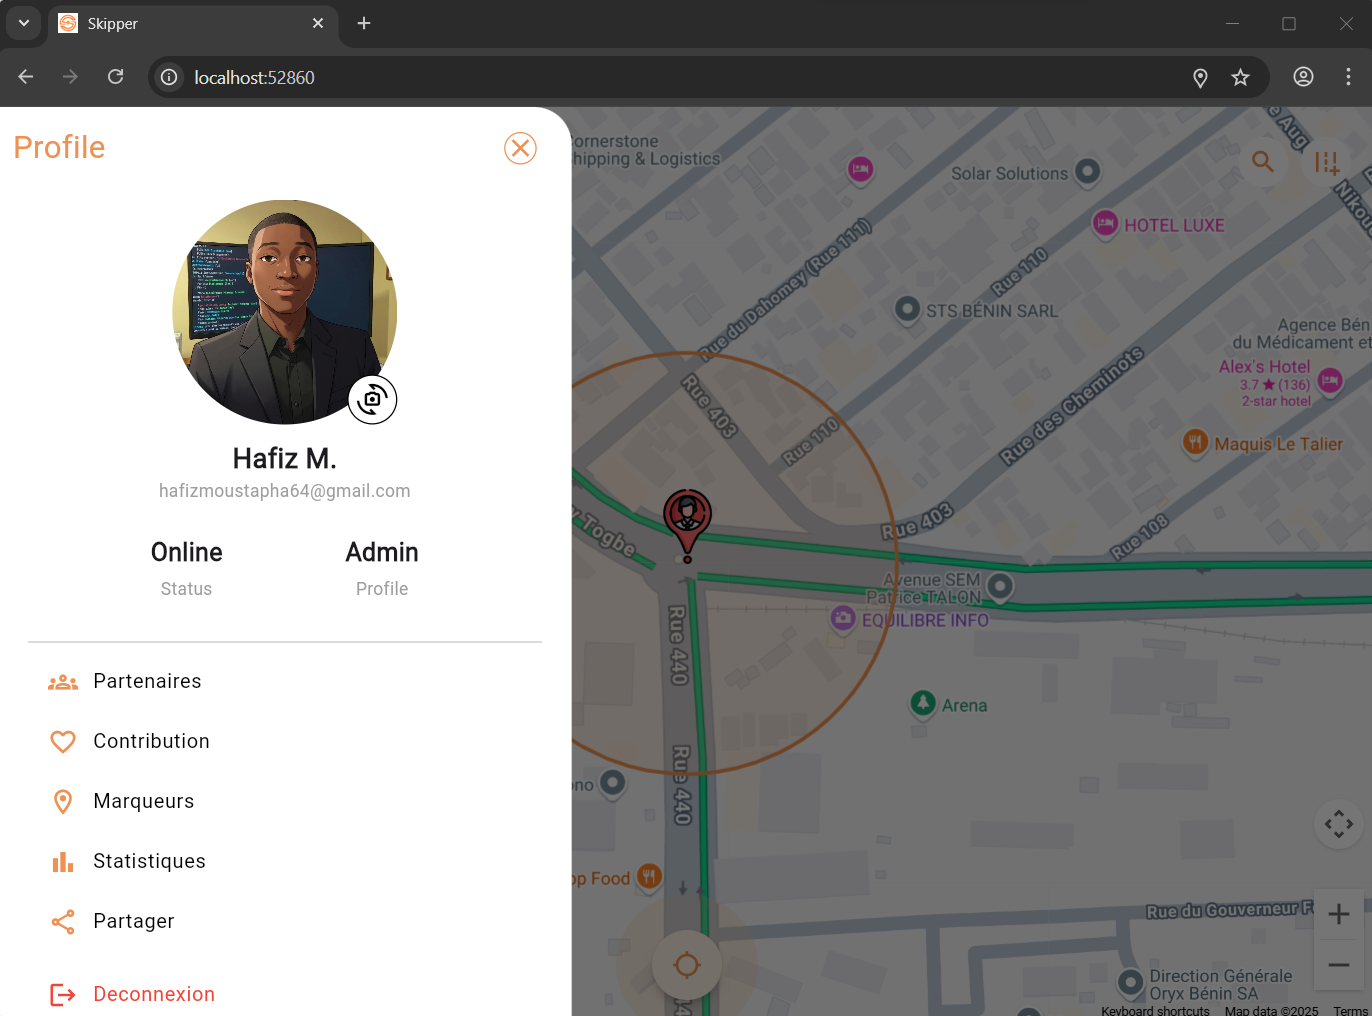Click the locate-me crosshair button on map

pyautogui.click(x=686, y=965)
